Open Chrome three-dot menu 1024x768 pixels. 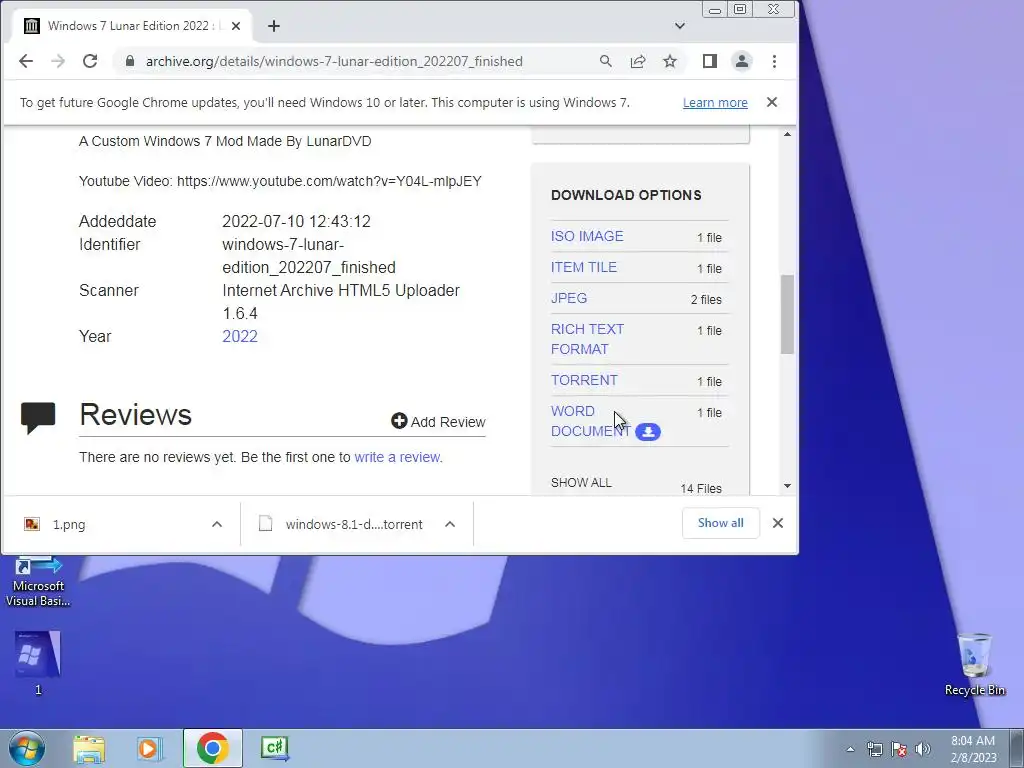775,61
